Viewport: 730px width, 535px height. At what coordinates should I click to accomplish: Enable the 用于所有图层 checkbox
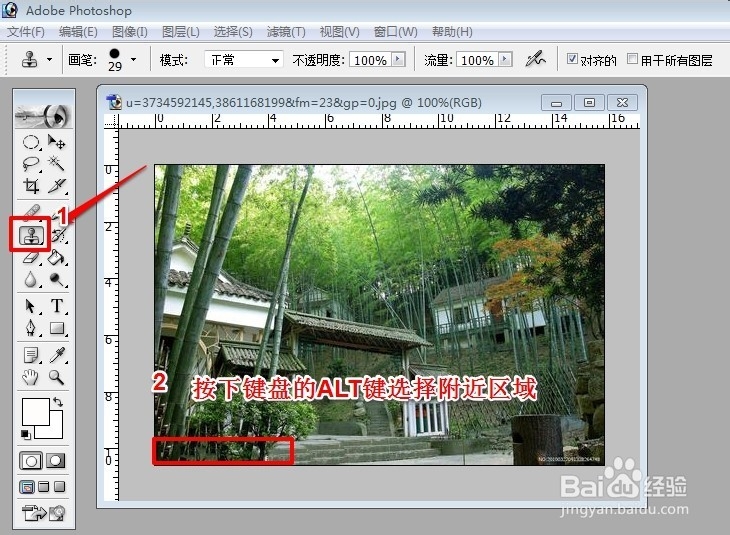[632, 59]
